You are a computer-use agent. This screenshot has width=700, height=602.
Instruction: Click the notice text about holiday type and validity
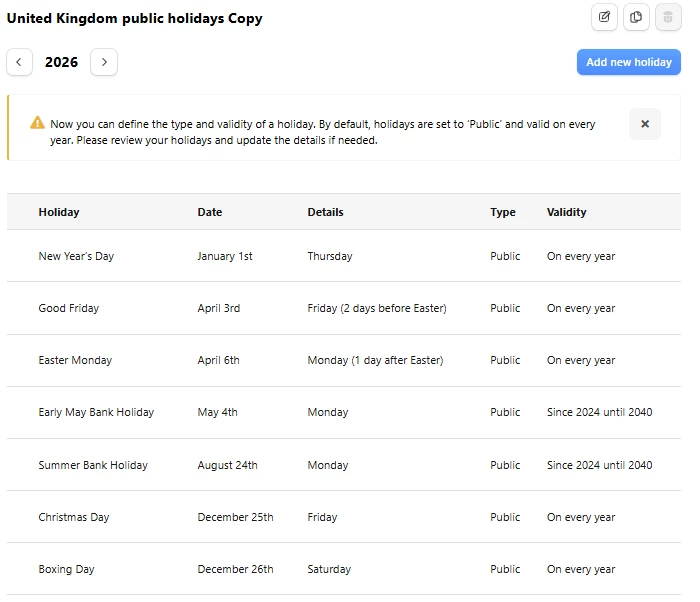322,132
